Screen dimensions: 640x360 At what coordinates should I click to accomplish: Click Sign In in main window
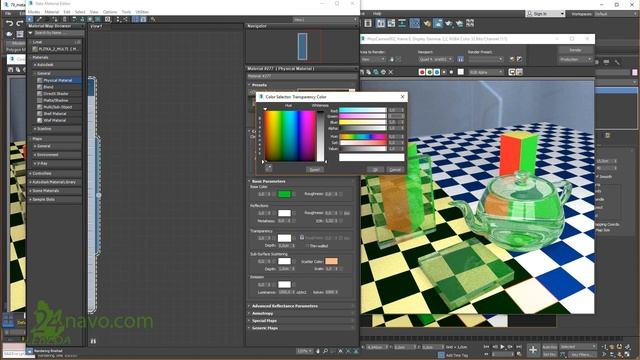(x=545, y=14)
